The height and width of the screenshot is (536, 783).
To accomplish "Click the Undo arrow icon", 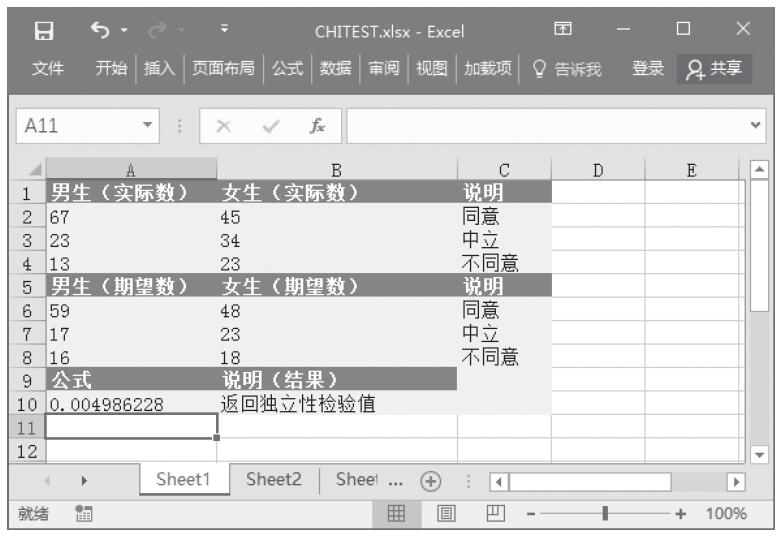I will click(x=99, y=30).
